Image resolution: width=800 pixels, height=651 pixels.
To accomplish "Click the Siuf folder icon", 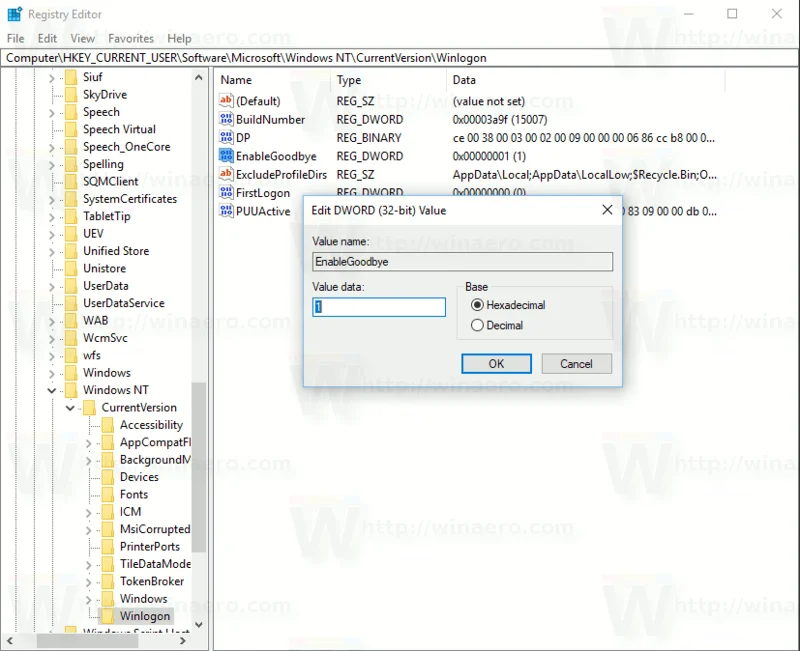I will click(x=72, y=77).
